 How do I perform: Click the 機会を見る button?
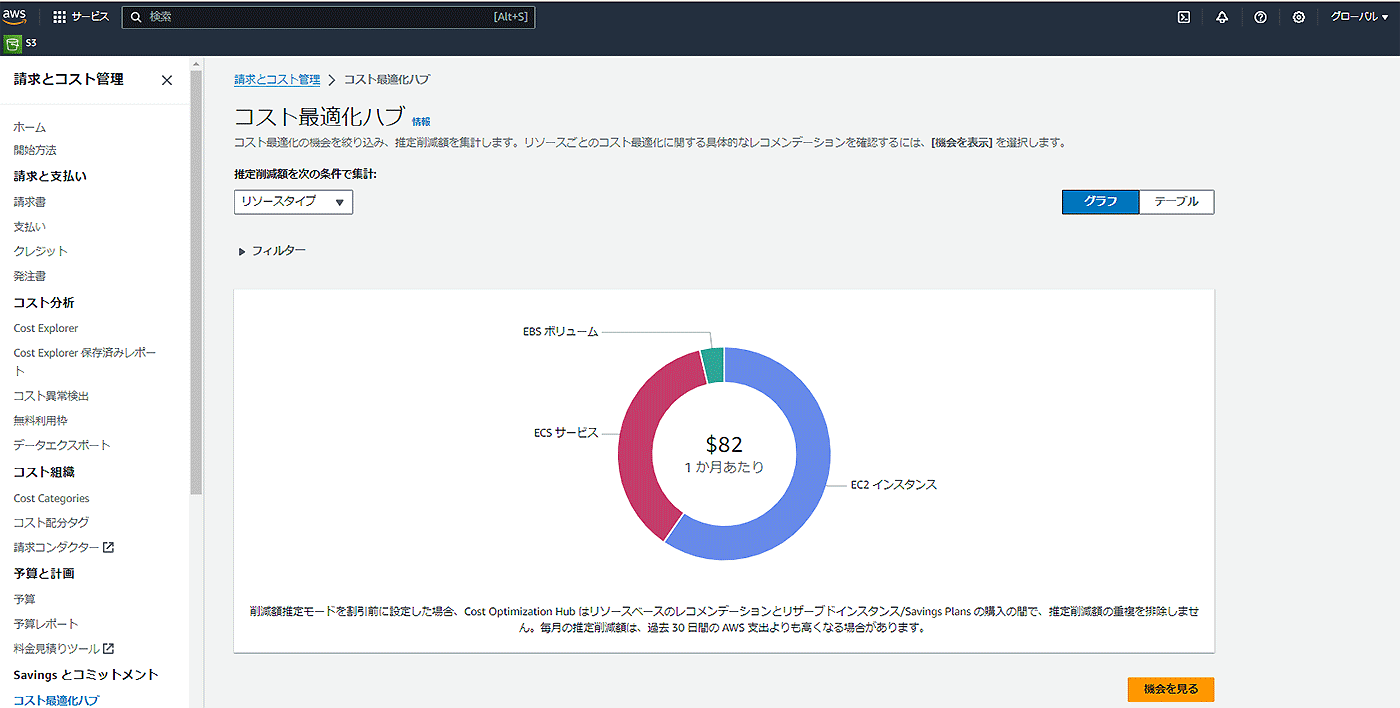tap(1170, 689)
